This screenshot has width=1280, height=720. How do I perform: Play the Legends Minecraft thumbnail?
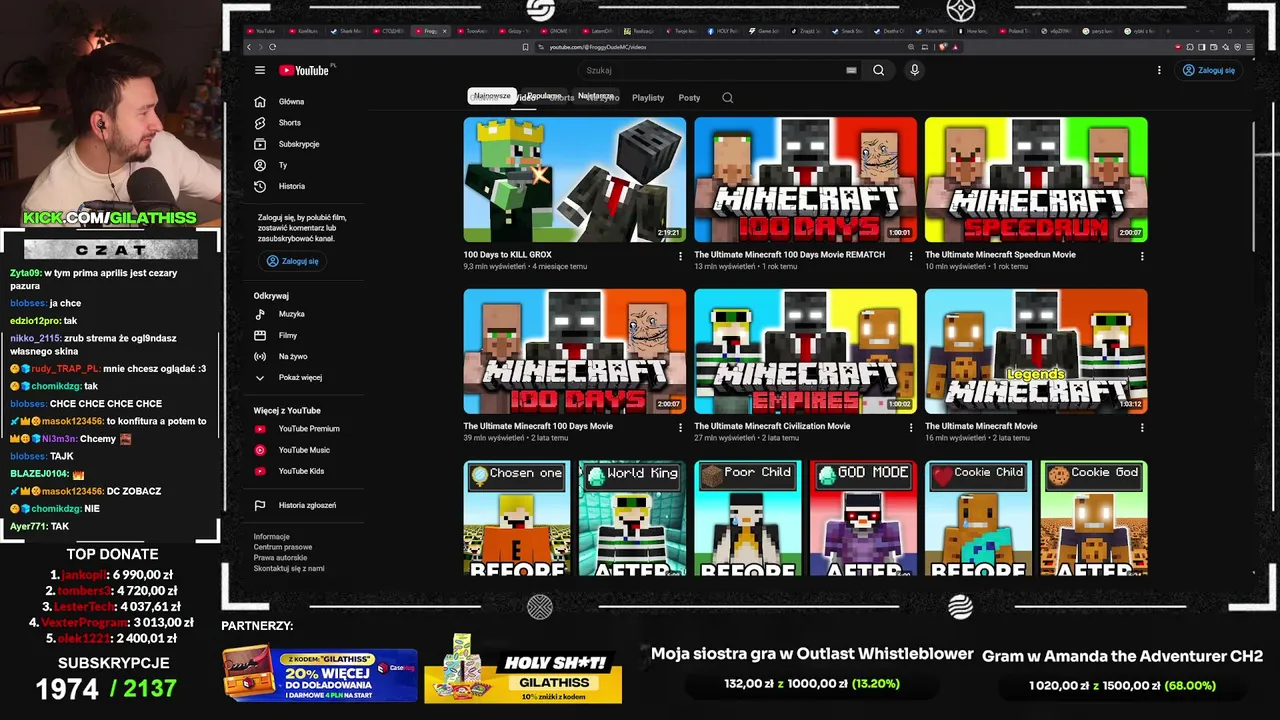click(x=1036, y=351)
